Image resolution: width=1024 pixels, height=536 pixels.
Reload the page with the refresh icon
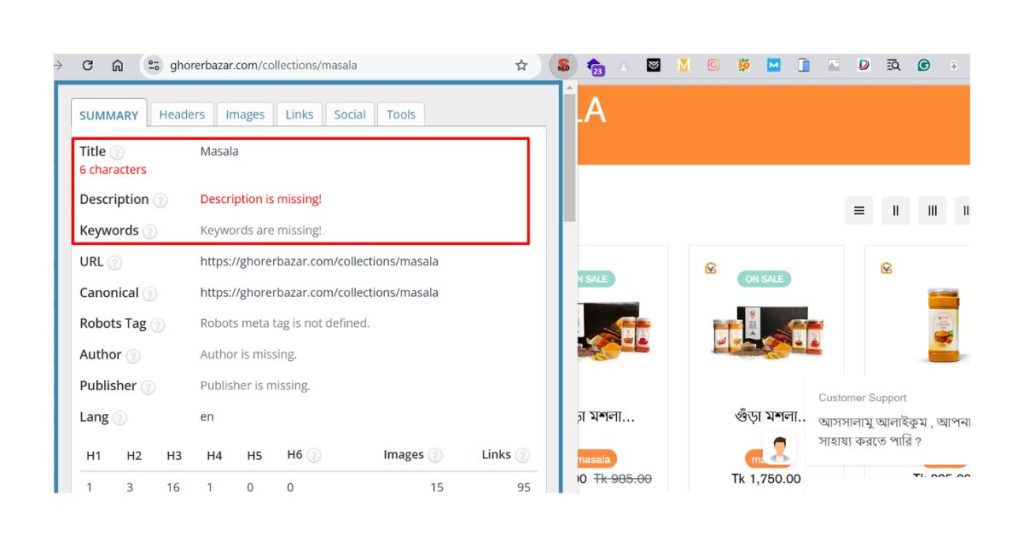tap(88, 65)
